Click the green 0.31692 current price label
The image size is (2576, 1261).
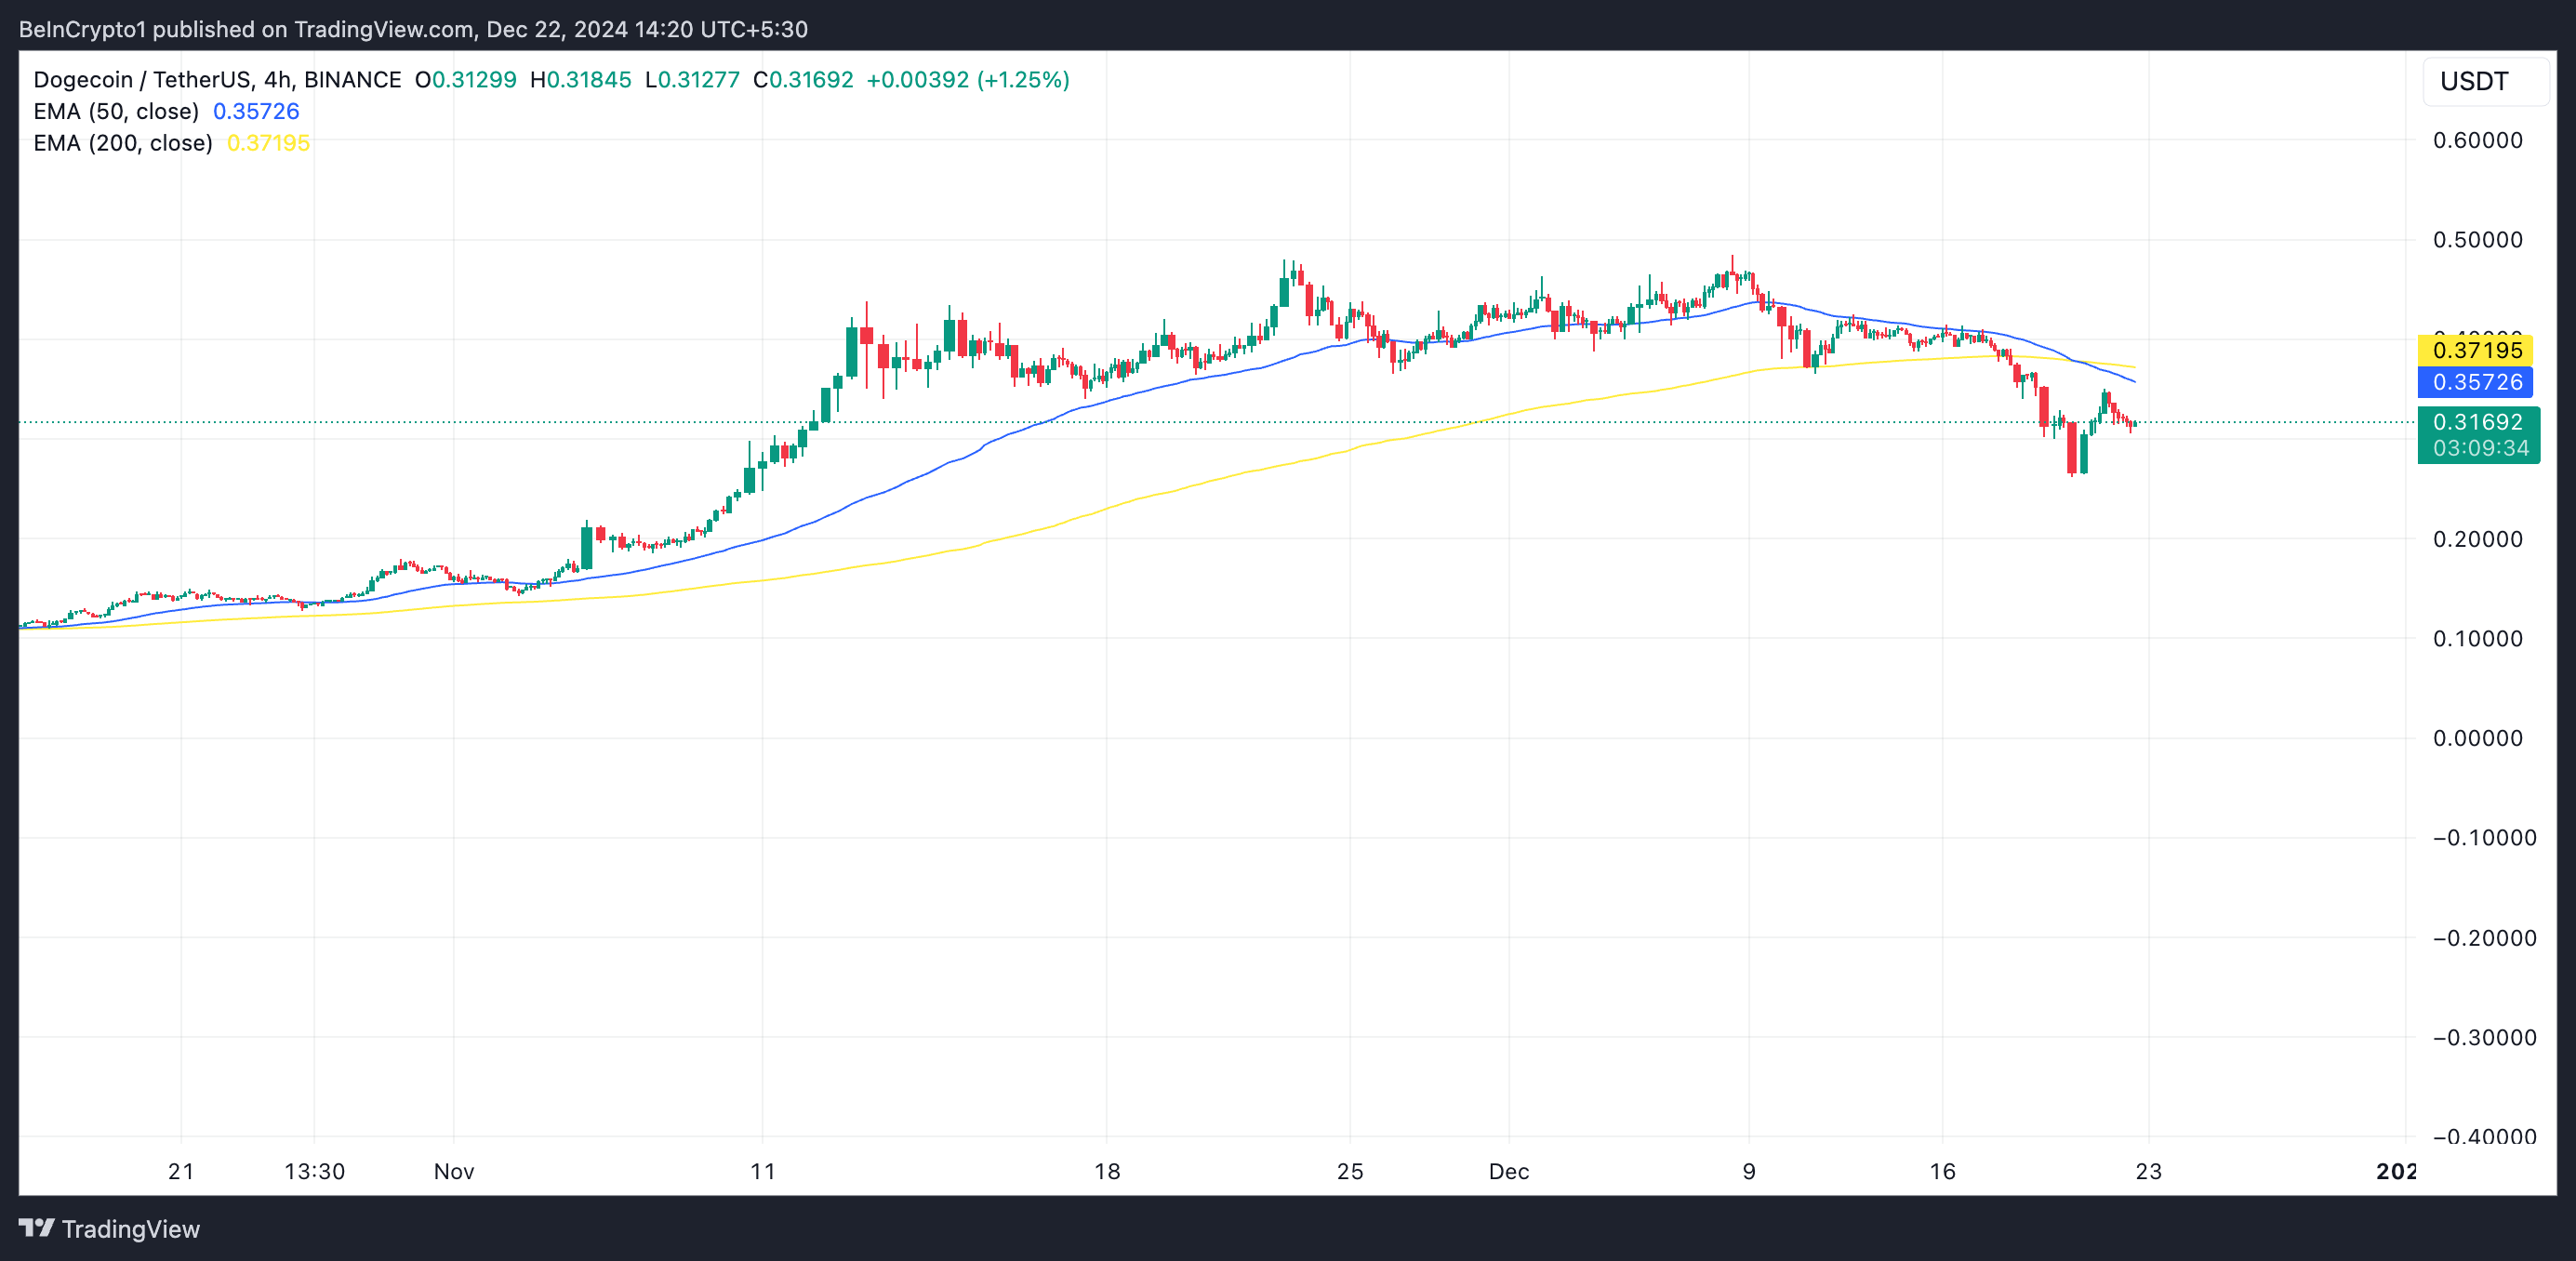2477,422
